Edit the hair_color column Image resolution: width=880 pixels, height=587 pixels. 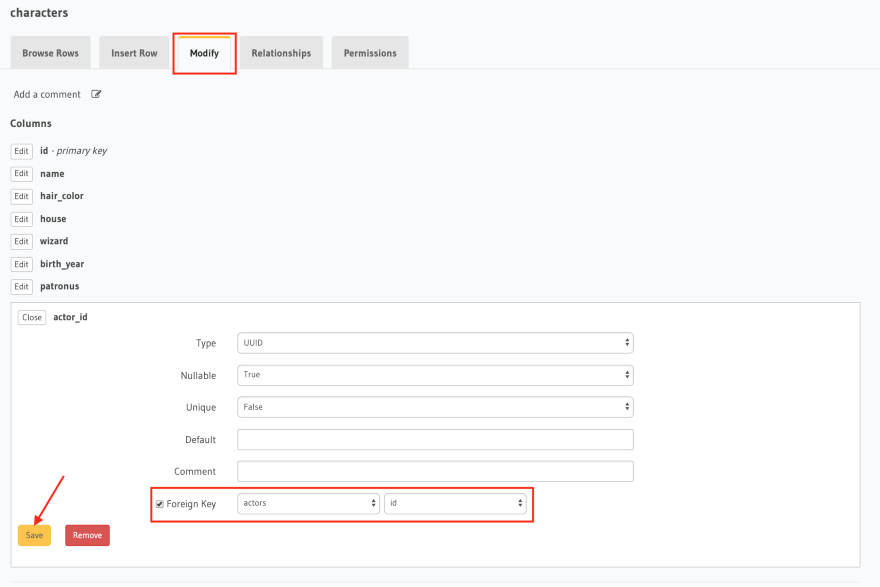point(21,196)
